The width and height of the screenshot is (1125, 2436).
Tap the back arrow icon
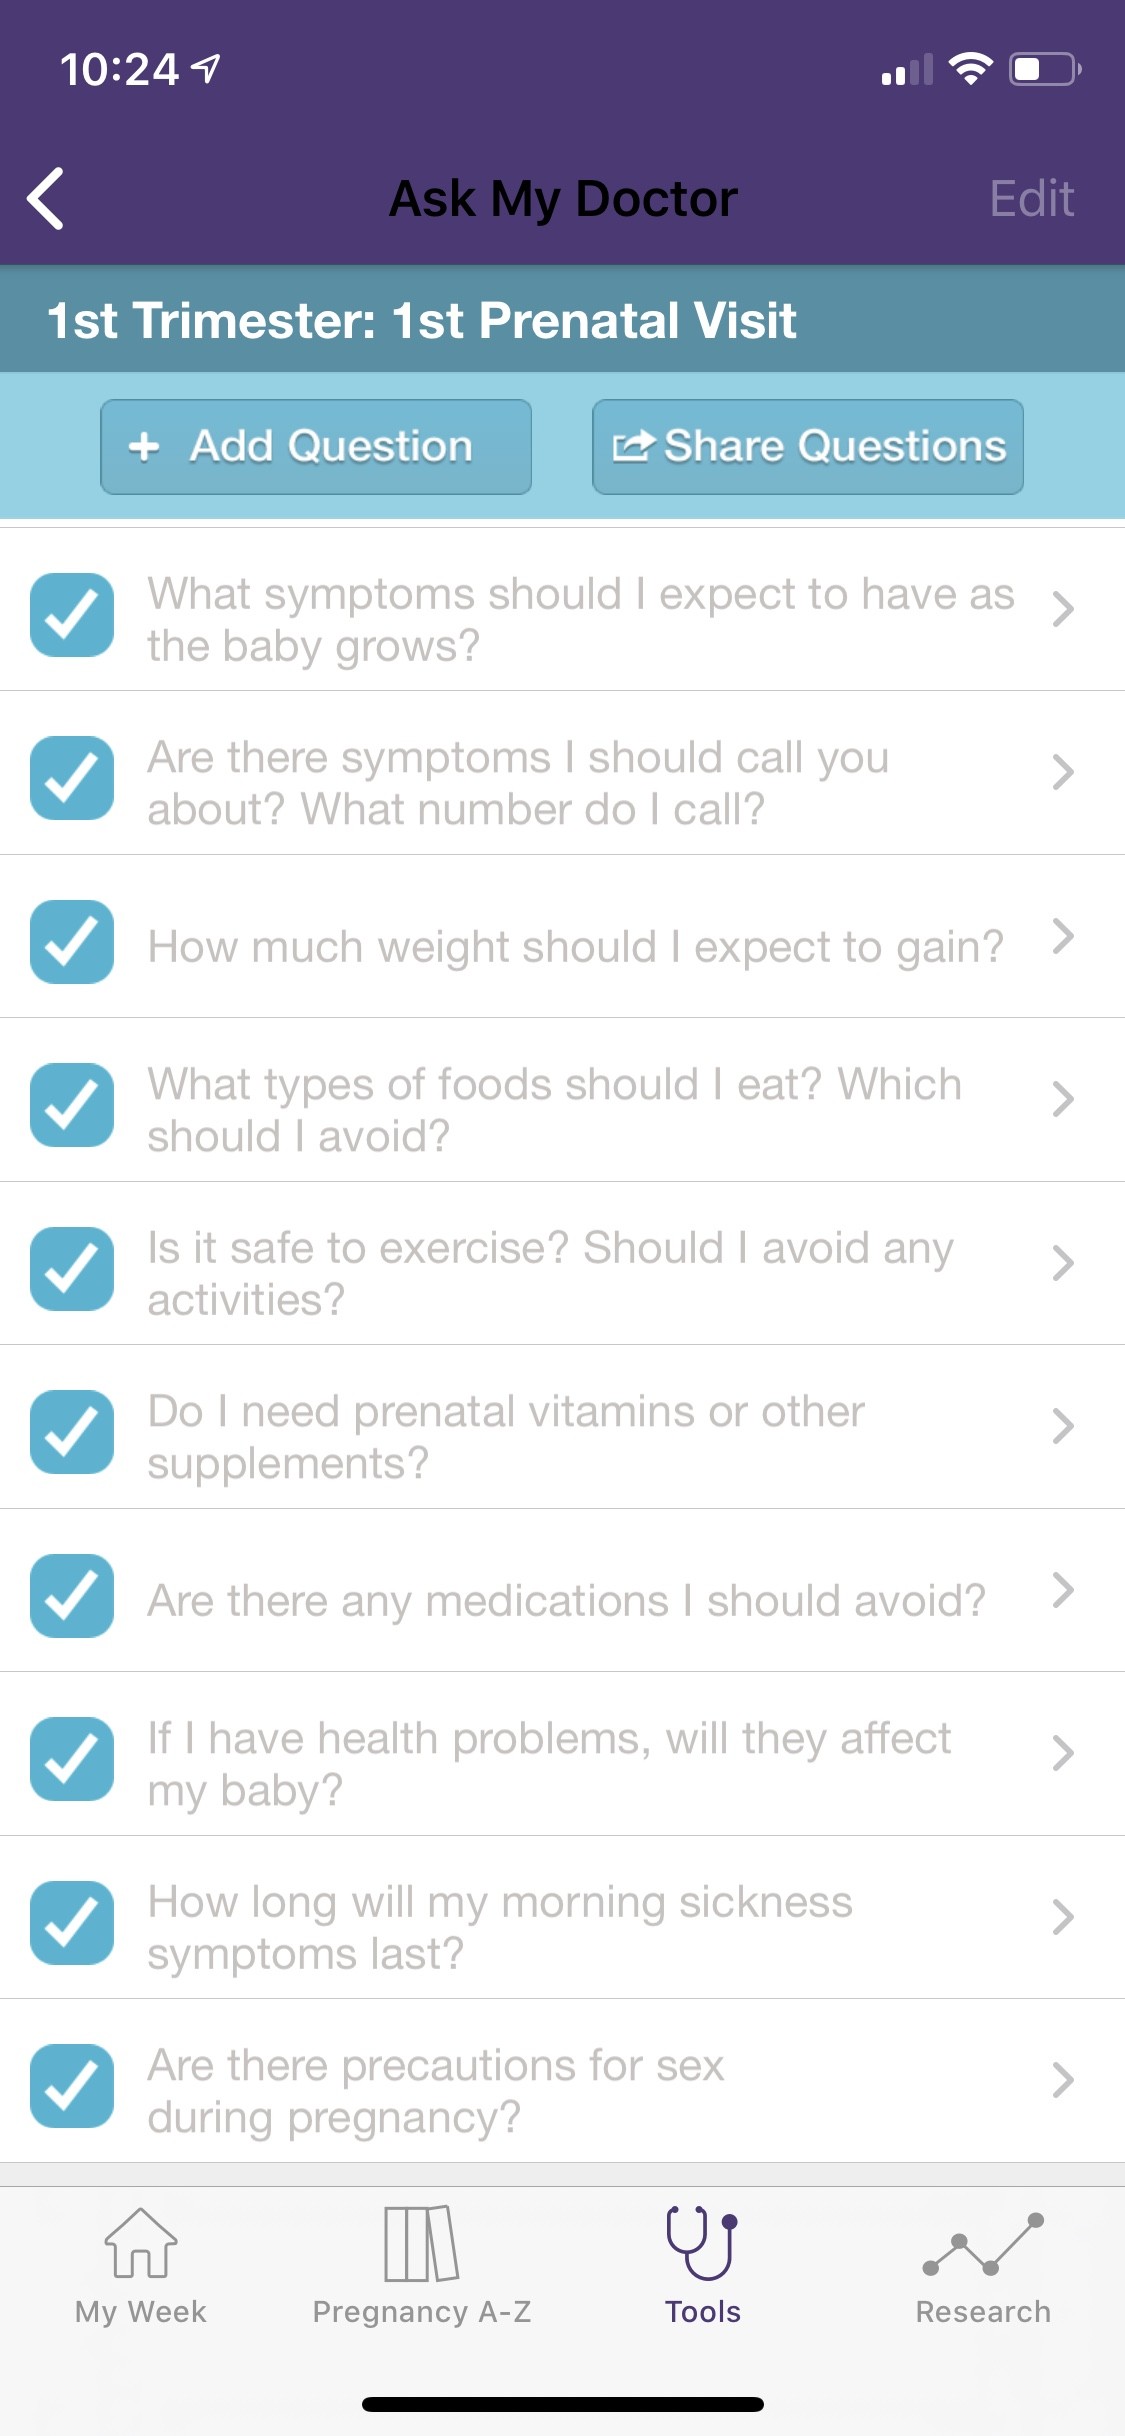click(46, 199)
